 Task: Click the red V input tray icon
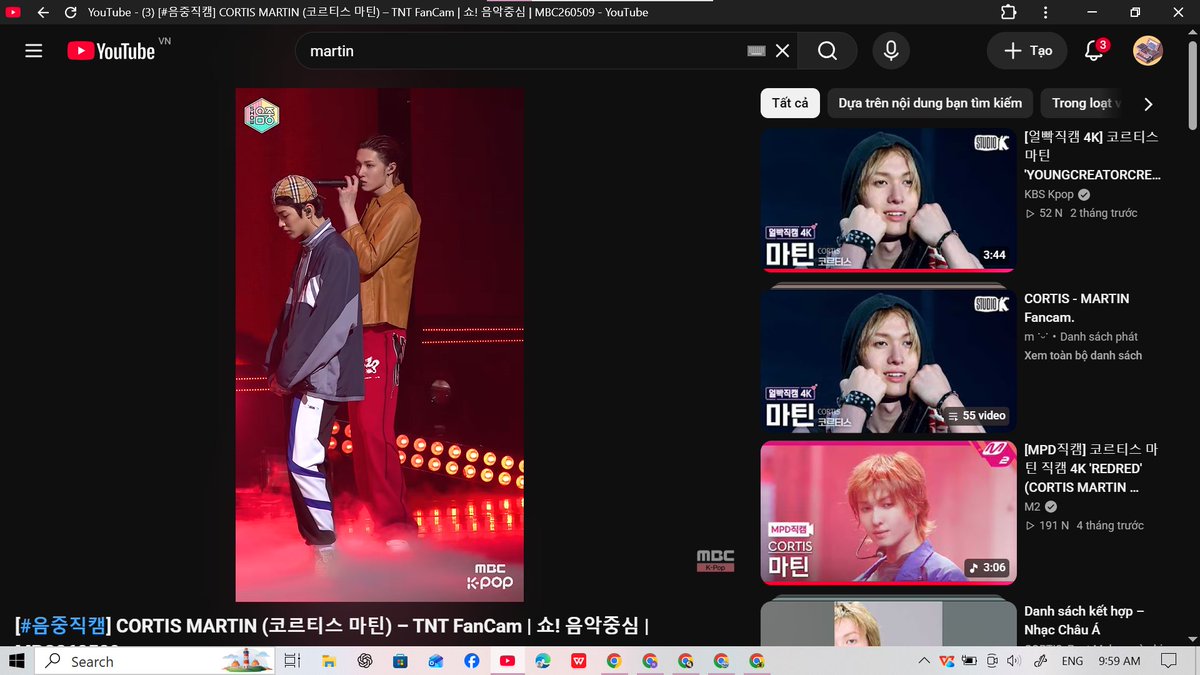946,661
